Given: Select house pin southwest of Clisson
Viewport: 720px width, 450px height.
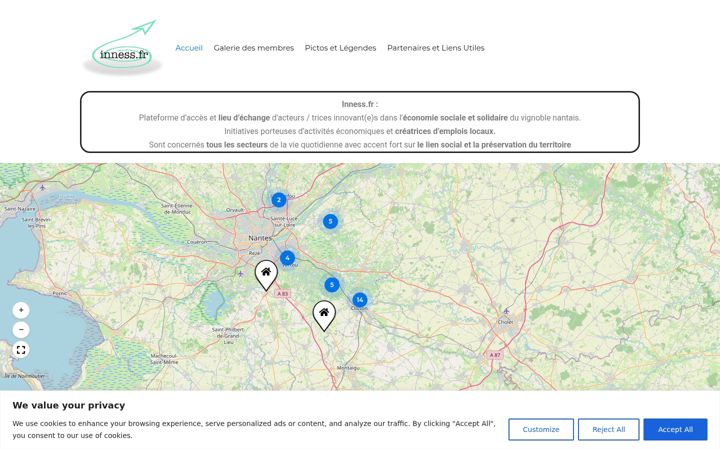Looking at the screenshot, I should click(x=324, y=315).
